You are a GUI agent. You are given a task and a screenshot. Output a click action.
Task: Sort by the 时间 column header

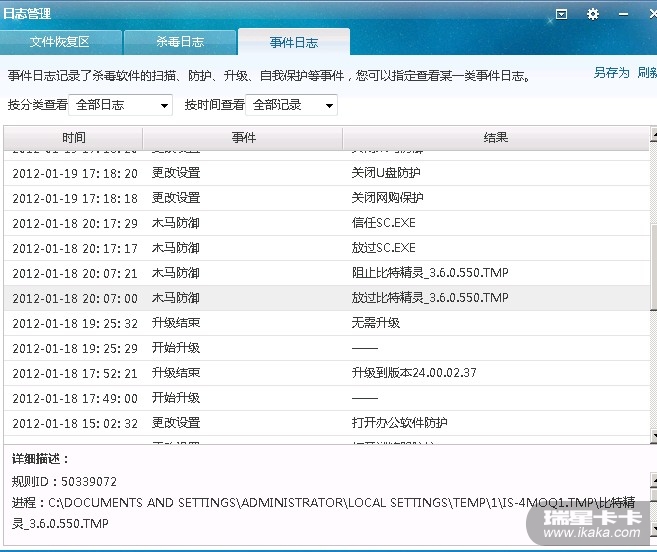point(73,137)
